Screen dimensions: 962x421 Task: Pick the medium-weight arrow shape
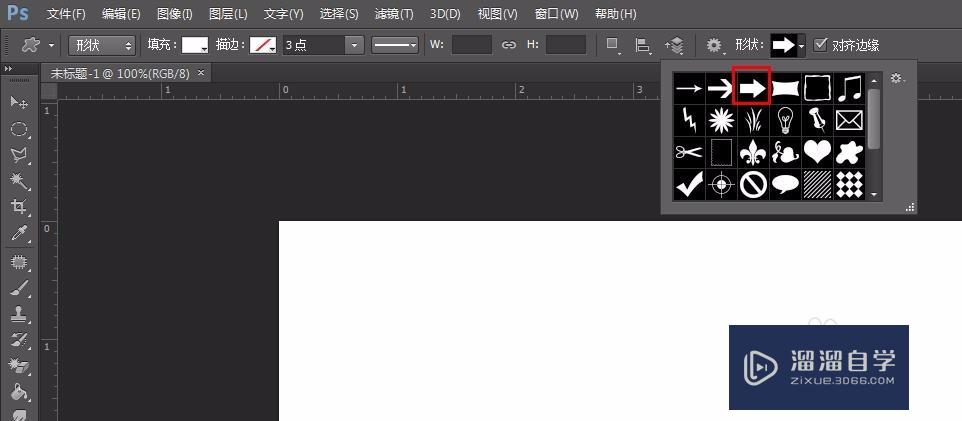coord(721,89)
